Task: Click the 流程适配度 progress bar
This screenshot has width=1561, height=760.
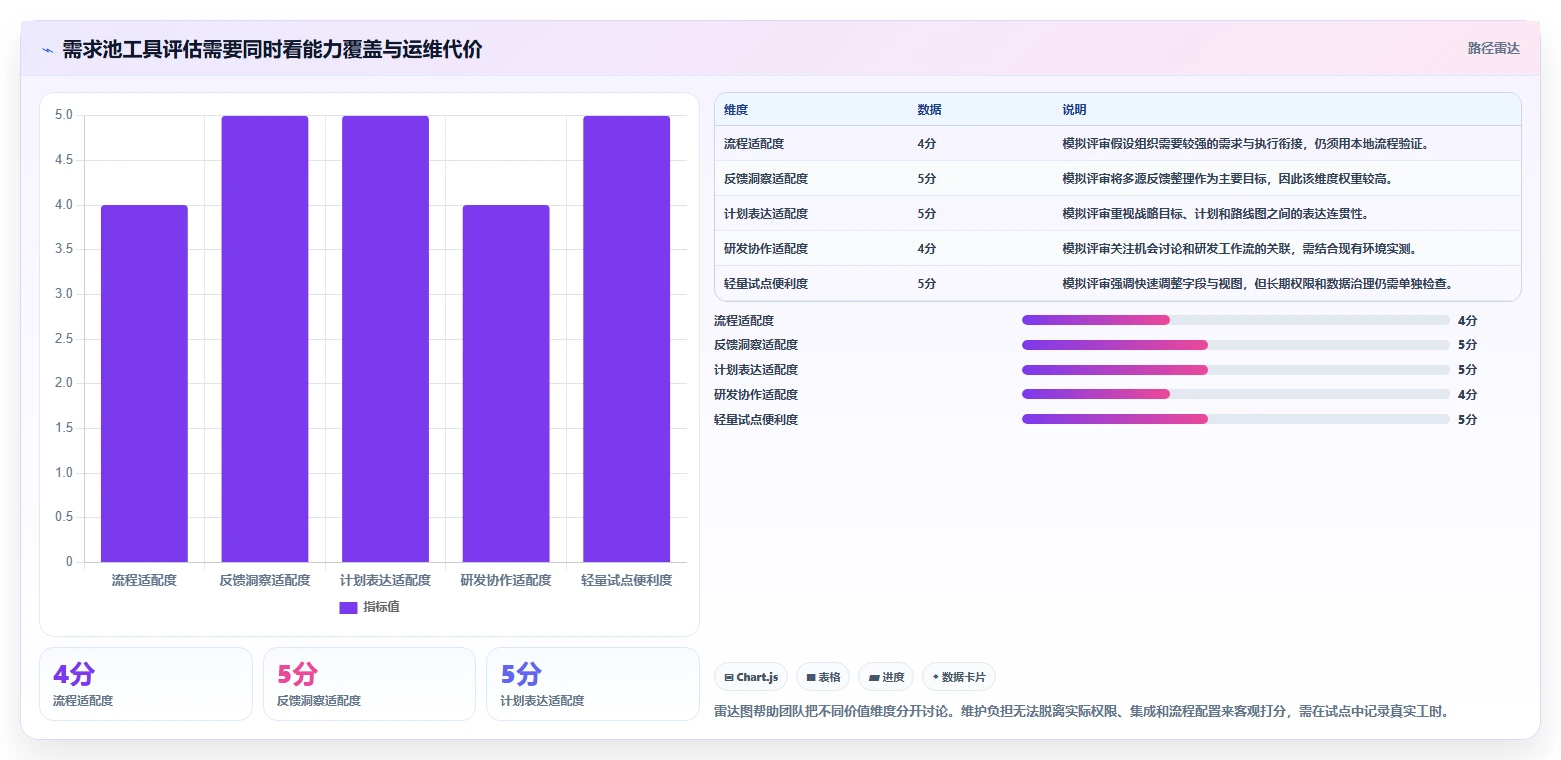Action: pos(1236,320)
